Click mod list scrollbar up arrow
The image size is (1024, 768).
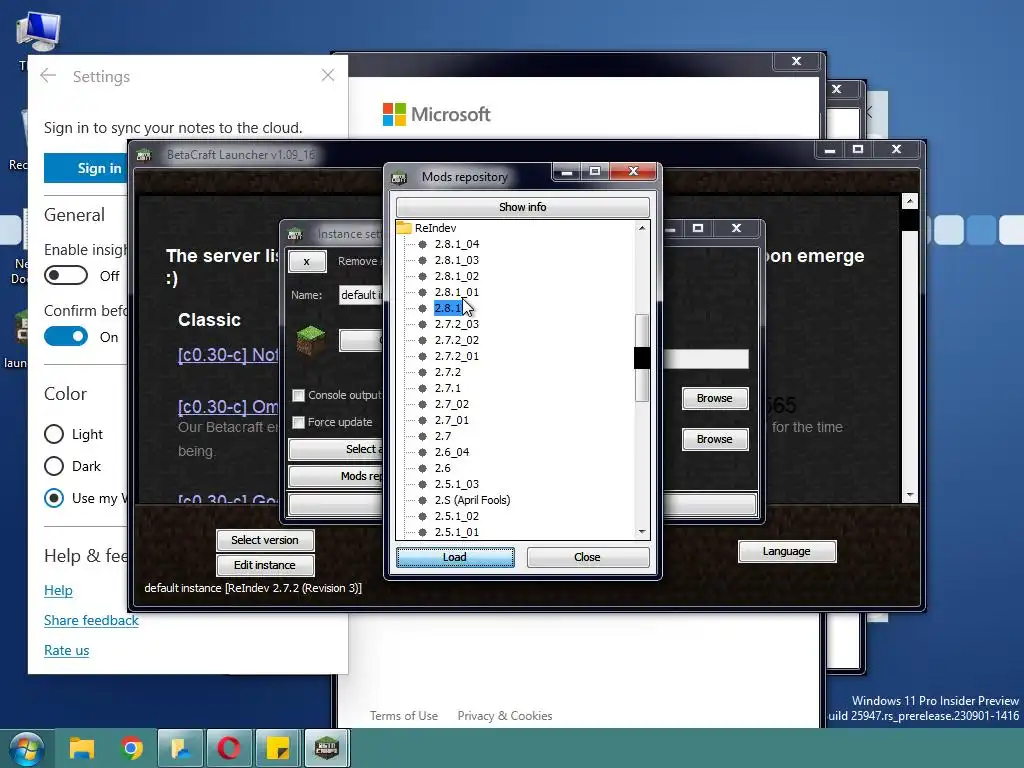642,228
